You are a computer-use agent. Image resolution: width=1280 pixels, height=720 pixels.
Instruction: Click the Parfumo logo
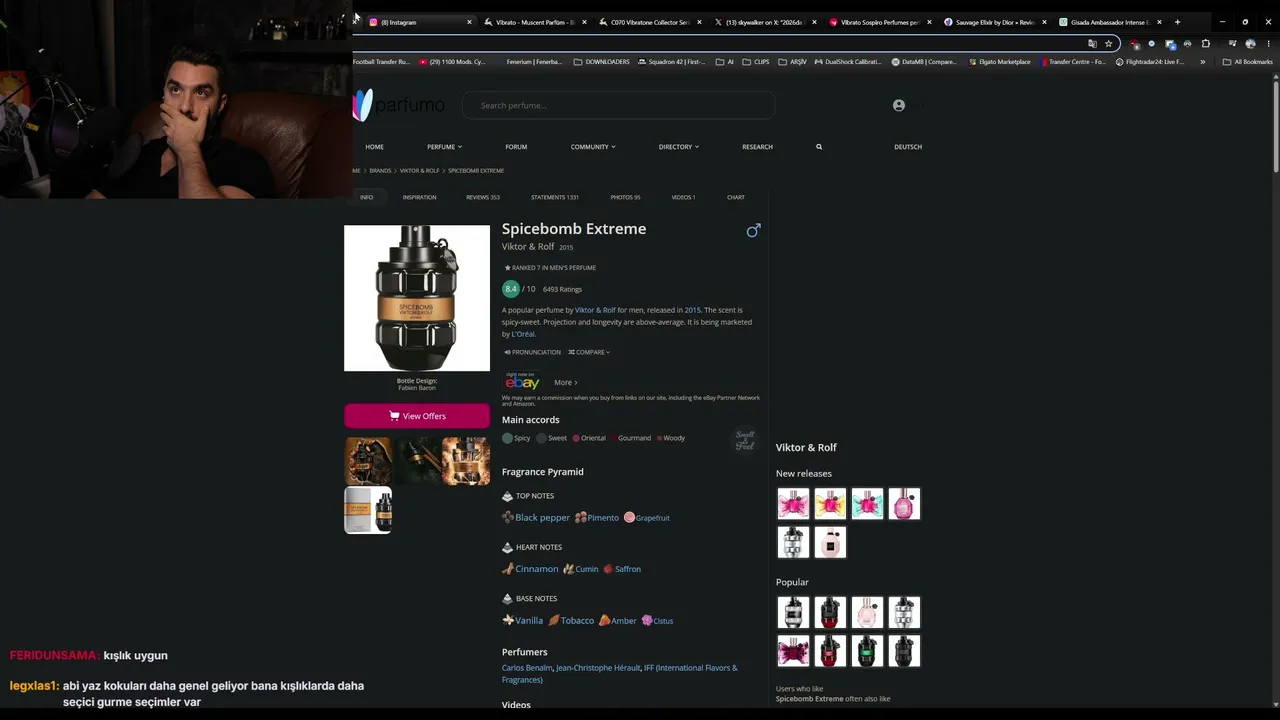pos(398,104)
